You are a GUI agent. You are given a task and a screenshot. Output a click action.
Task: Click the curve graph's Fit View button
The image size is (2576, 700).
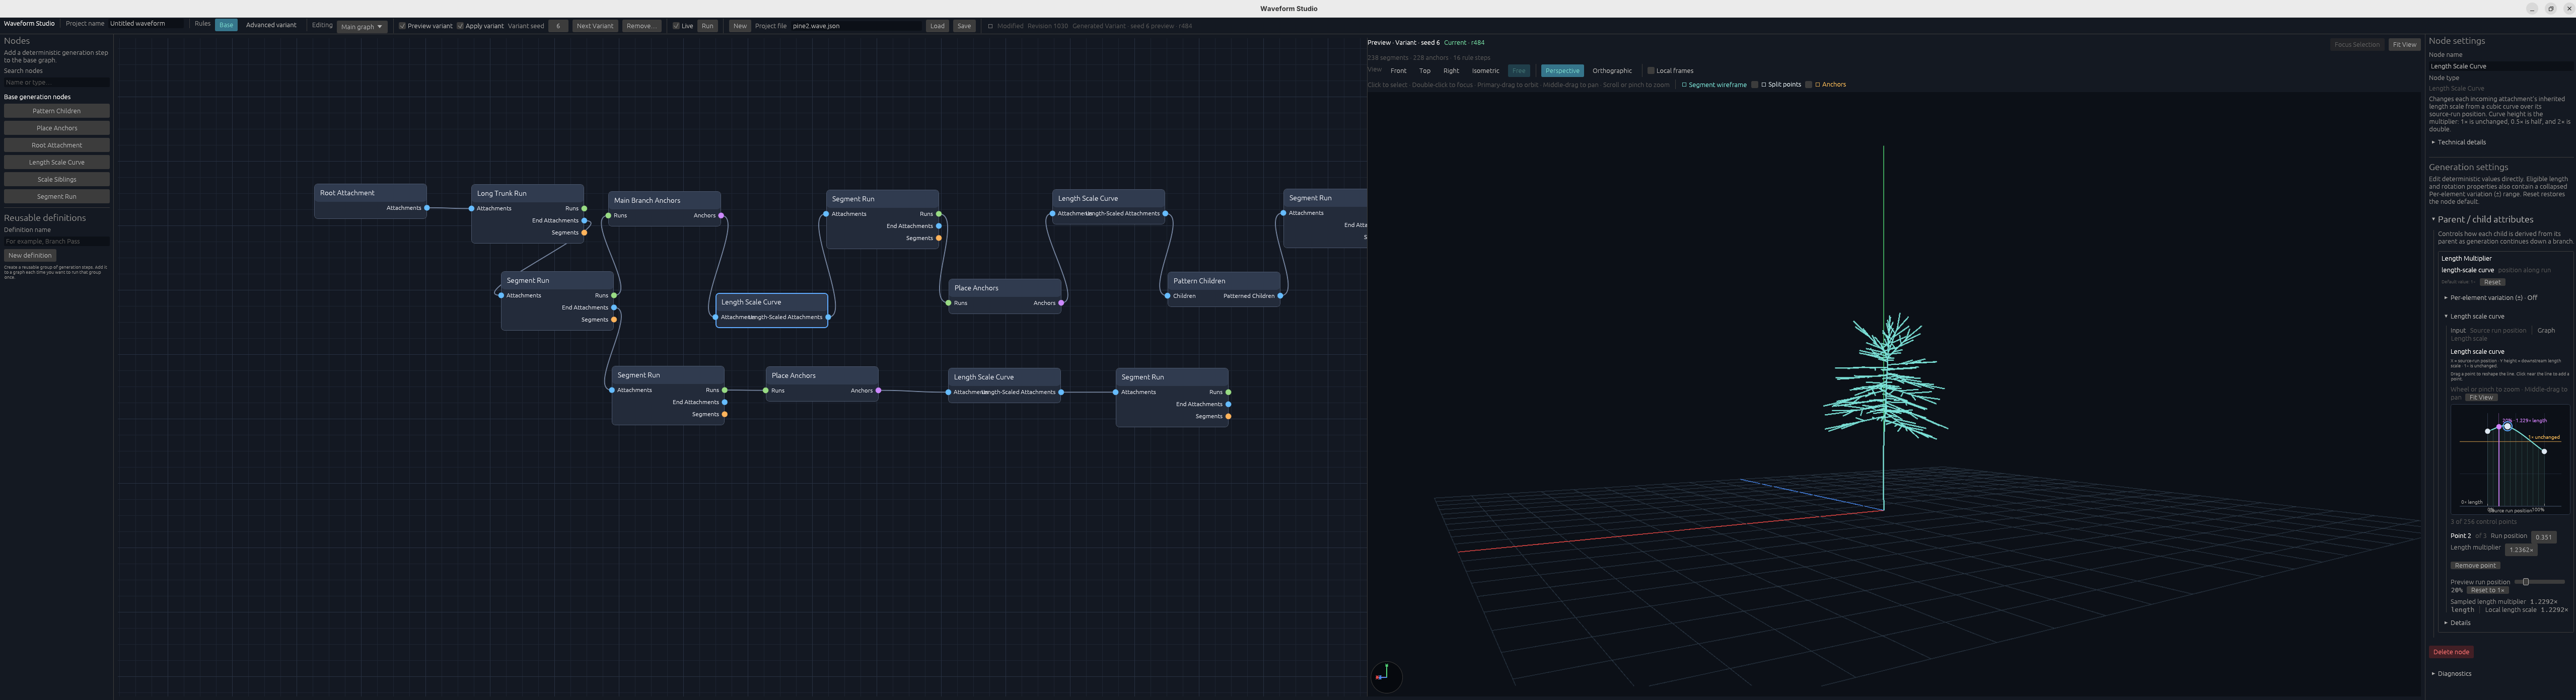point(2481,398)
